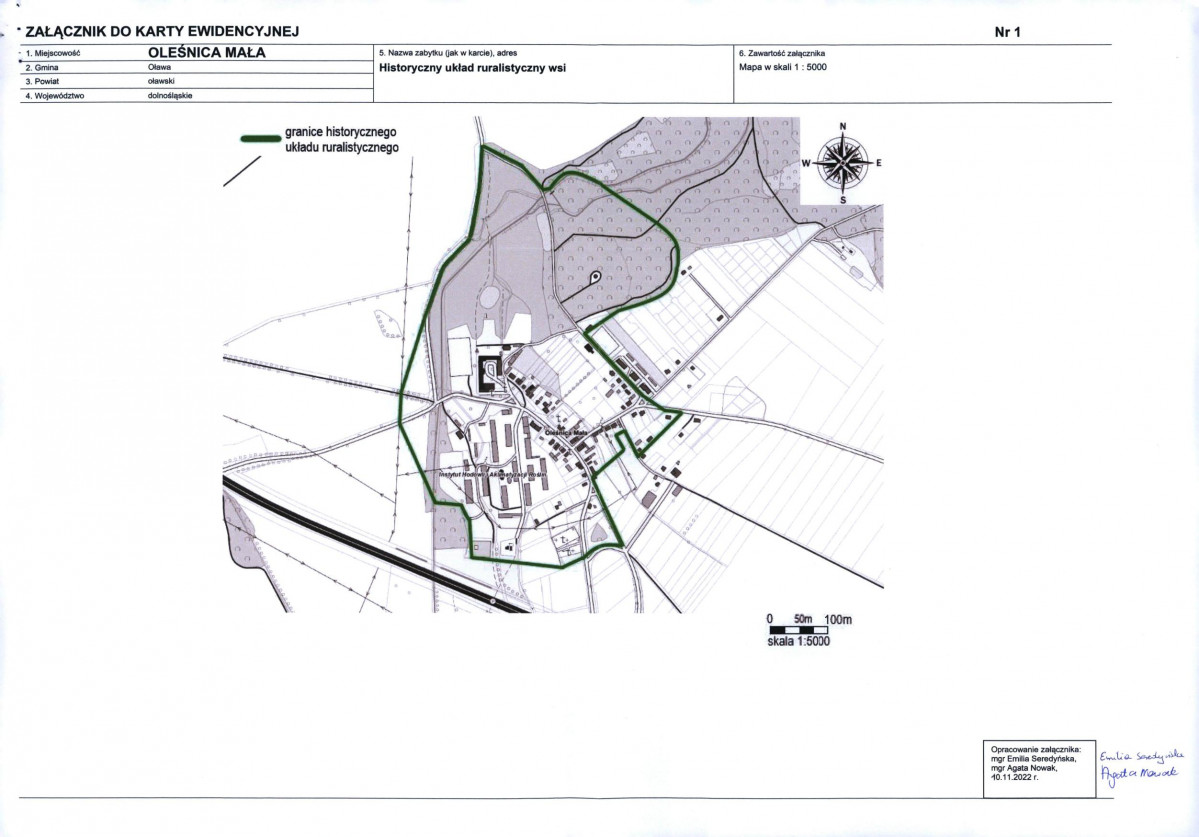Click the letter N above the compass
1199x837 pixels.
coord(843,126)
